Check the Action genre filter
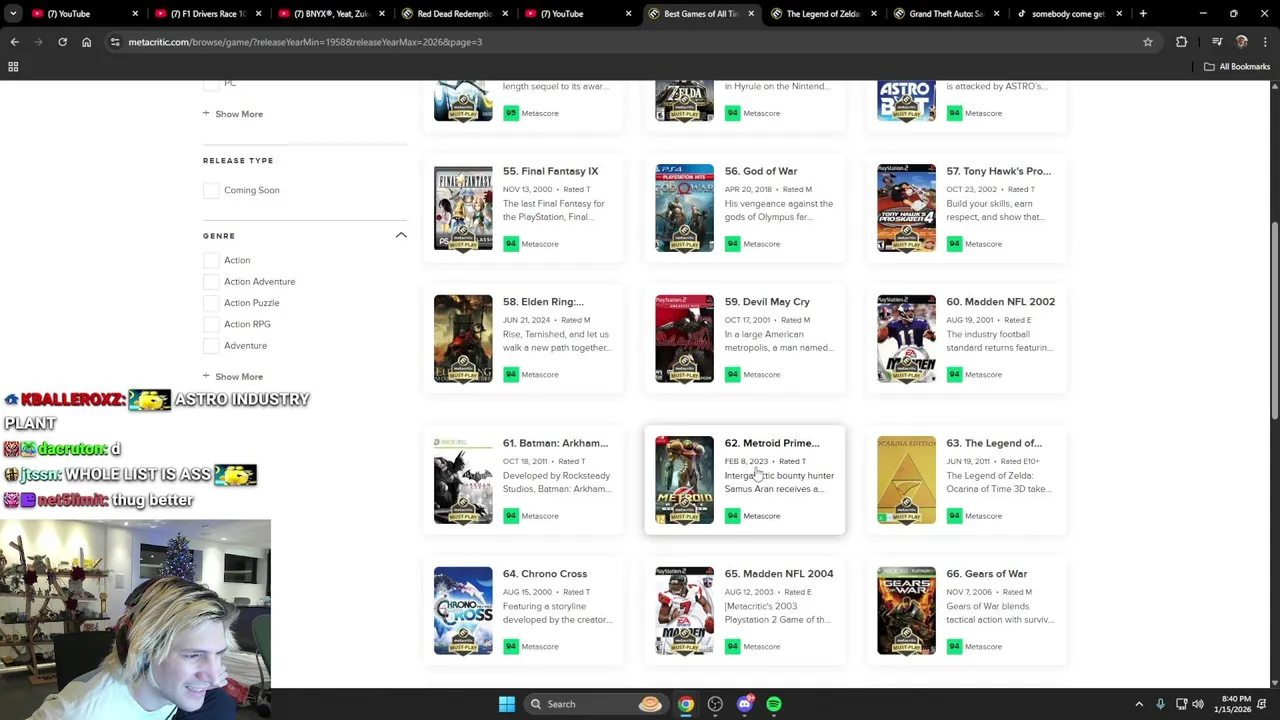This screenshot has height=720, width=1280. click(x=211, y=260)
